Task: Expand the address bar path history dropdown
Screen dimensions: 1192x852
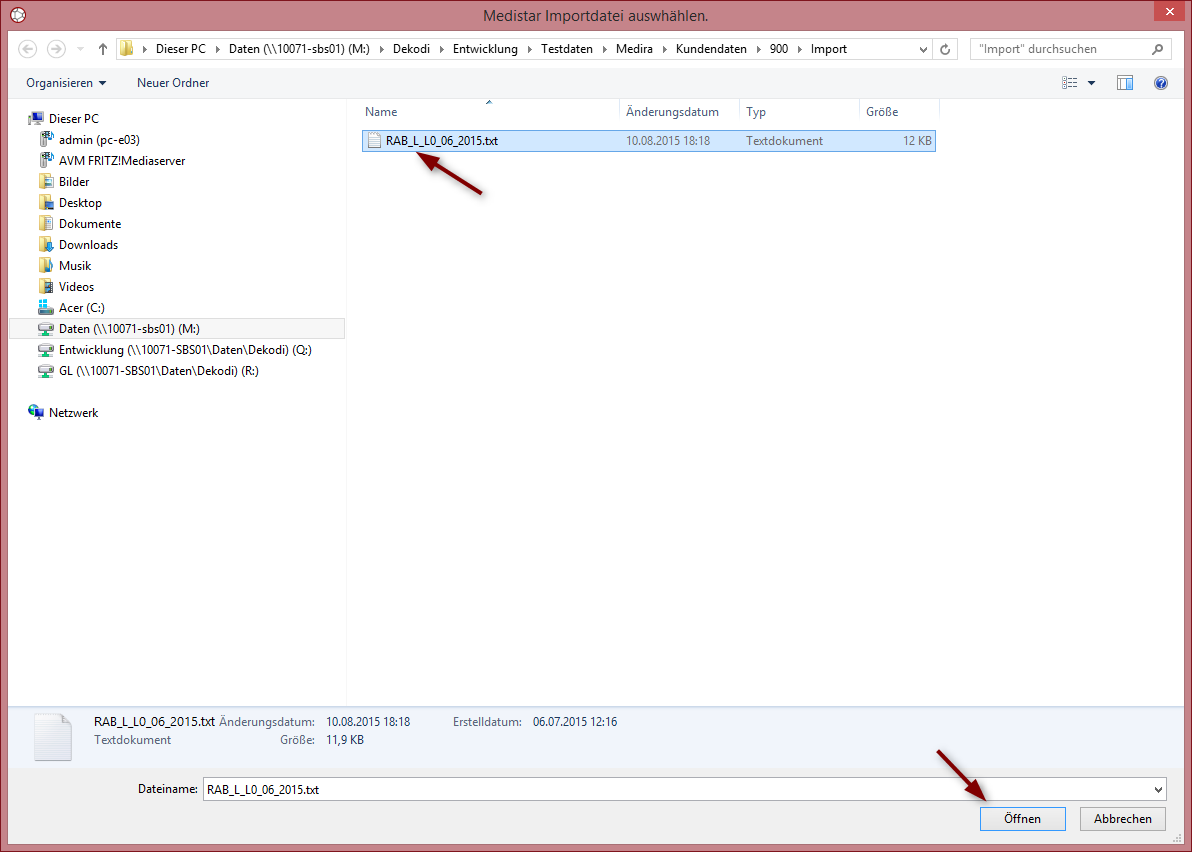Action: pos(923,49)
